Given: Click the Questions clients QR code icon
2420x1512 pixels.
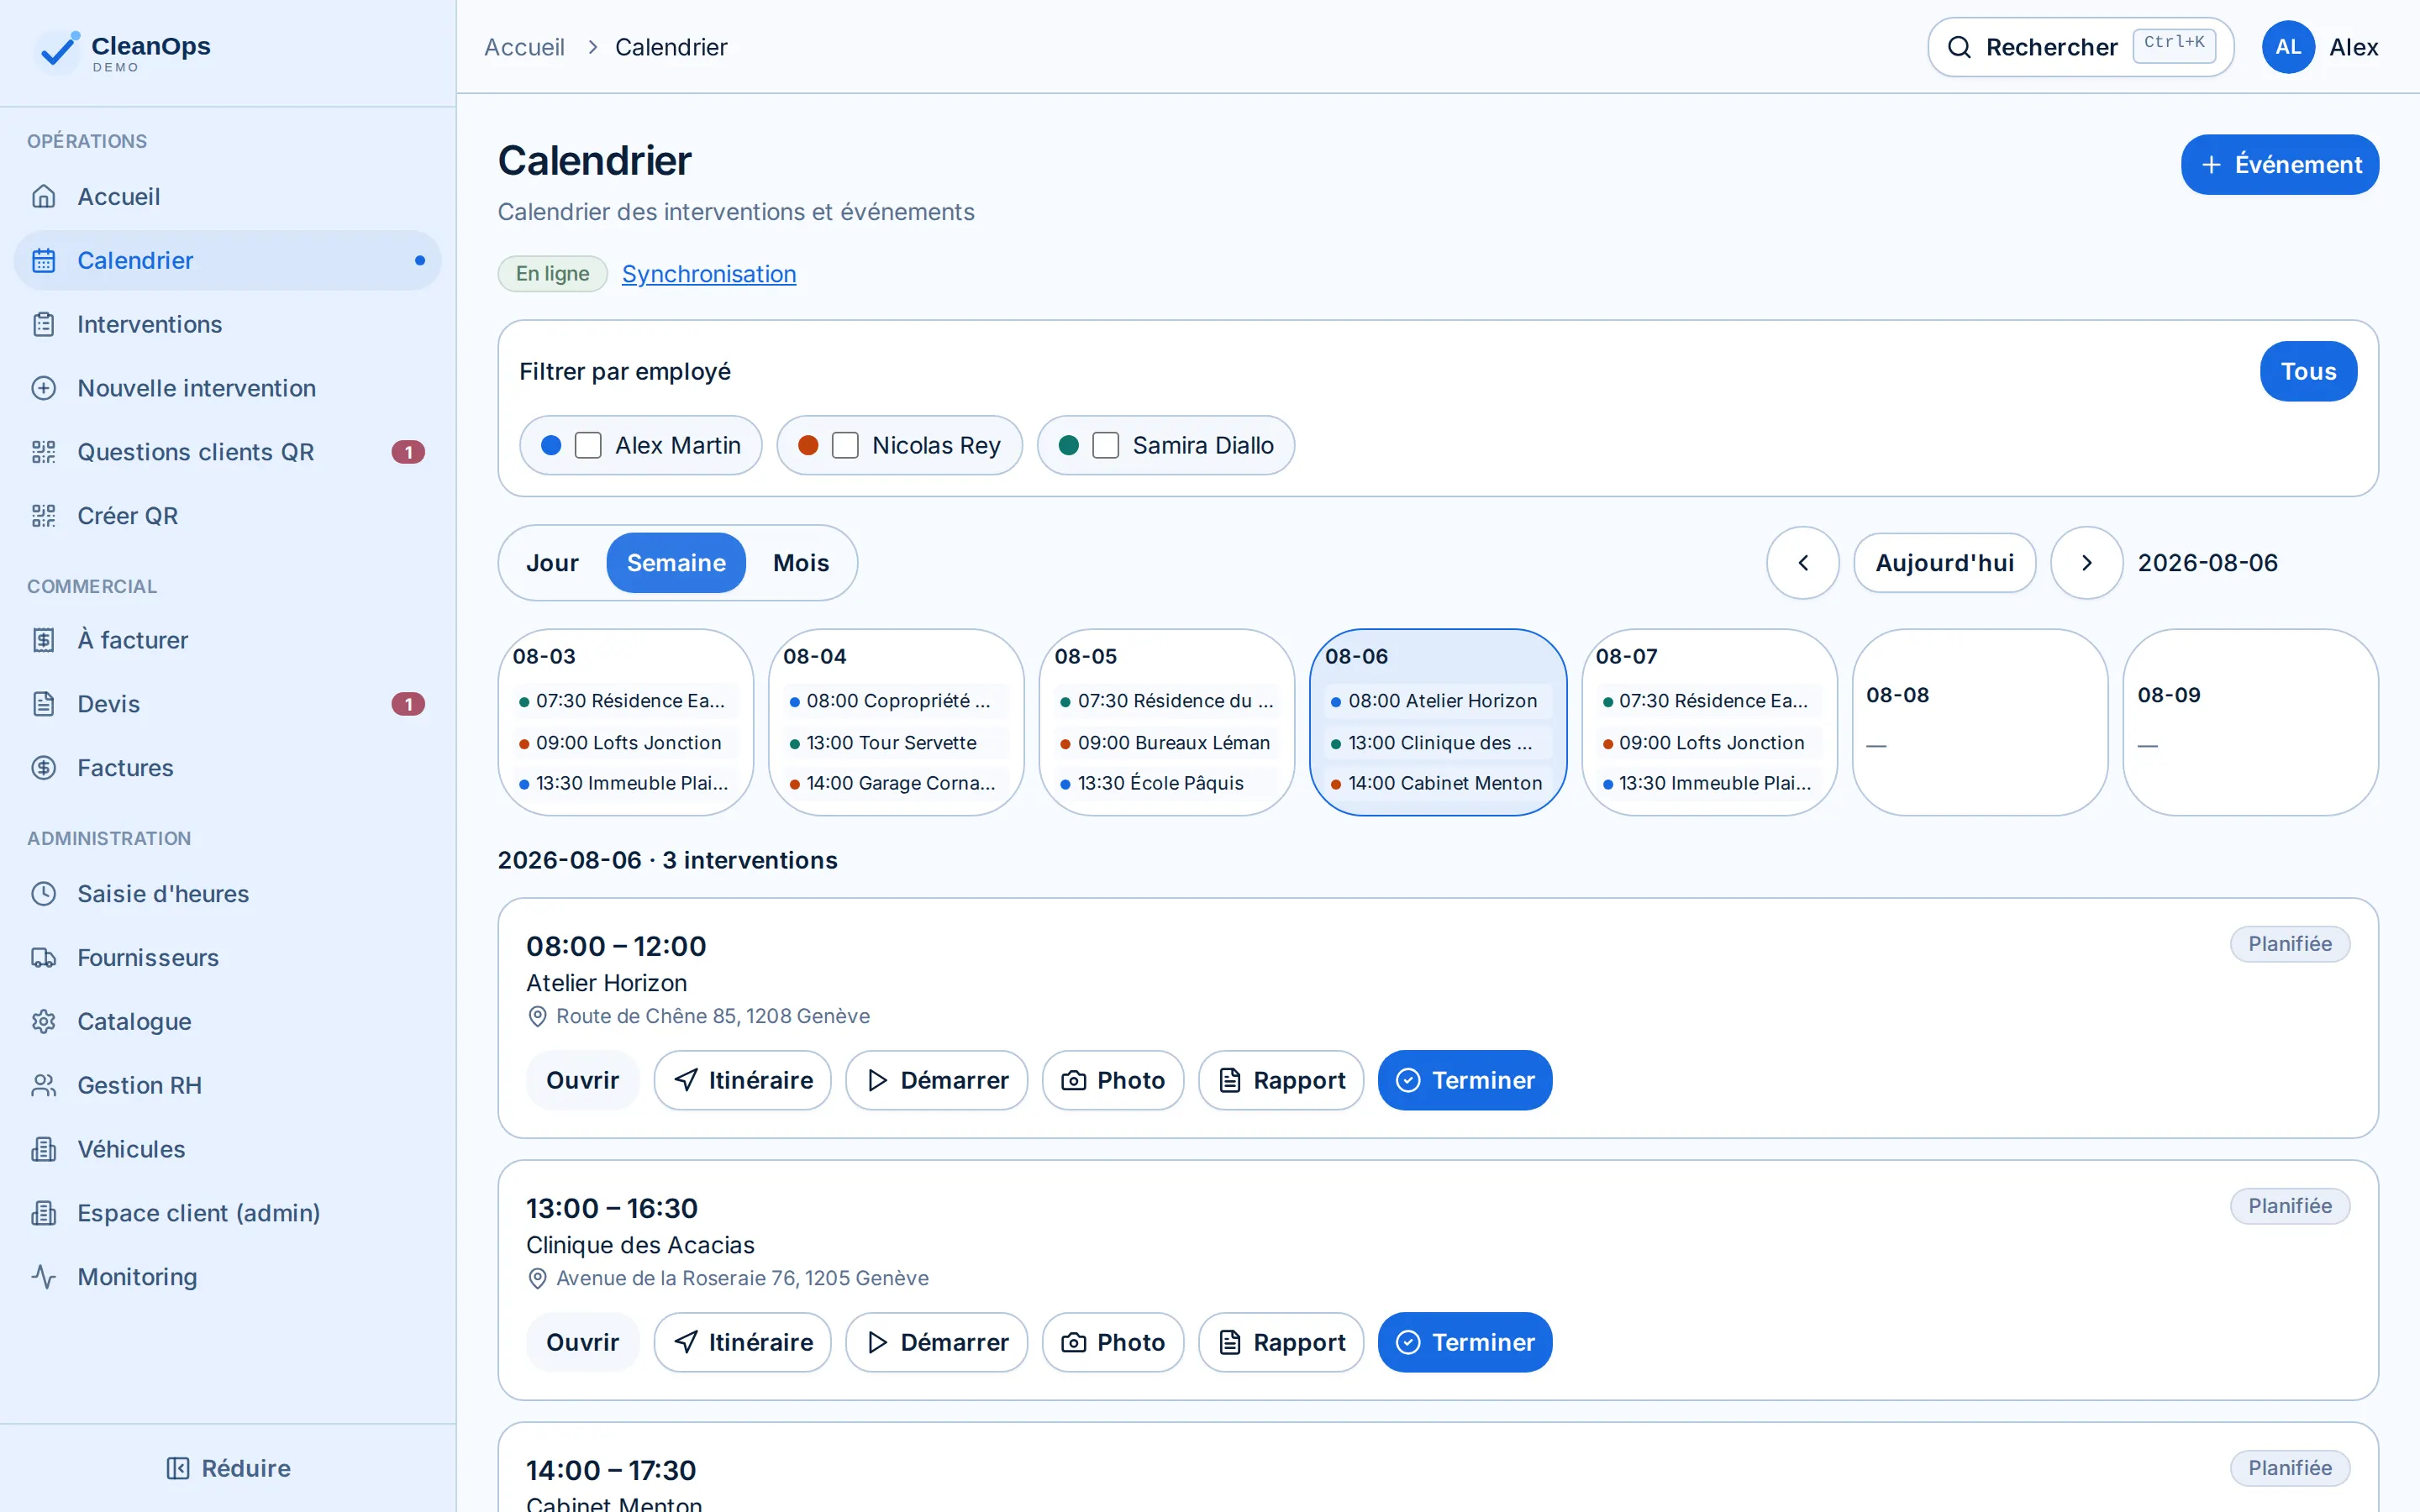Looking at the screenshot, I should pos(44,453).
